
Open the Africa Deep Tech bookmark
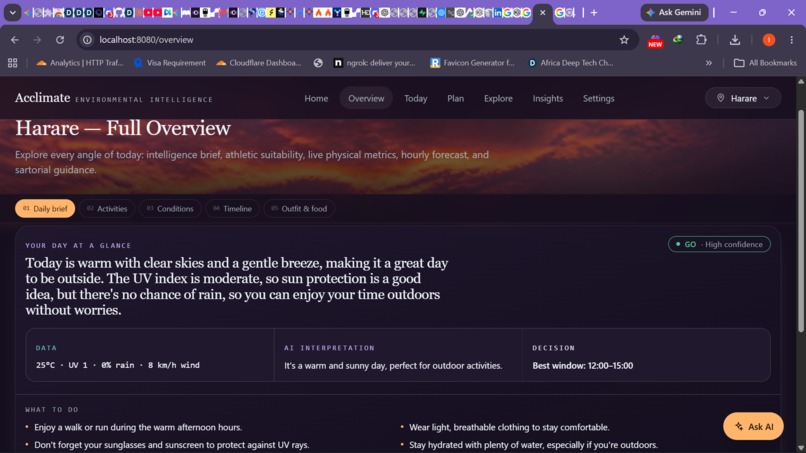click(x=571, y=63)
